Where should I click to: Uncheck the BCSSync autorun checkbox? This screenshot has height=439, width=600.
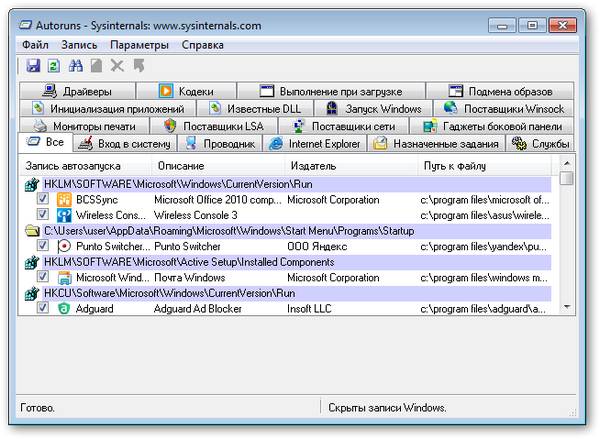(x=43, y=199)
